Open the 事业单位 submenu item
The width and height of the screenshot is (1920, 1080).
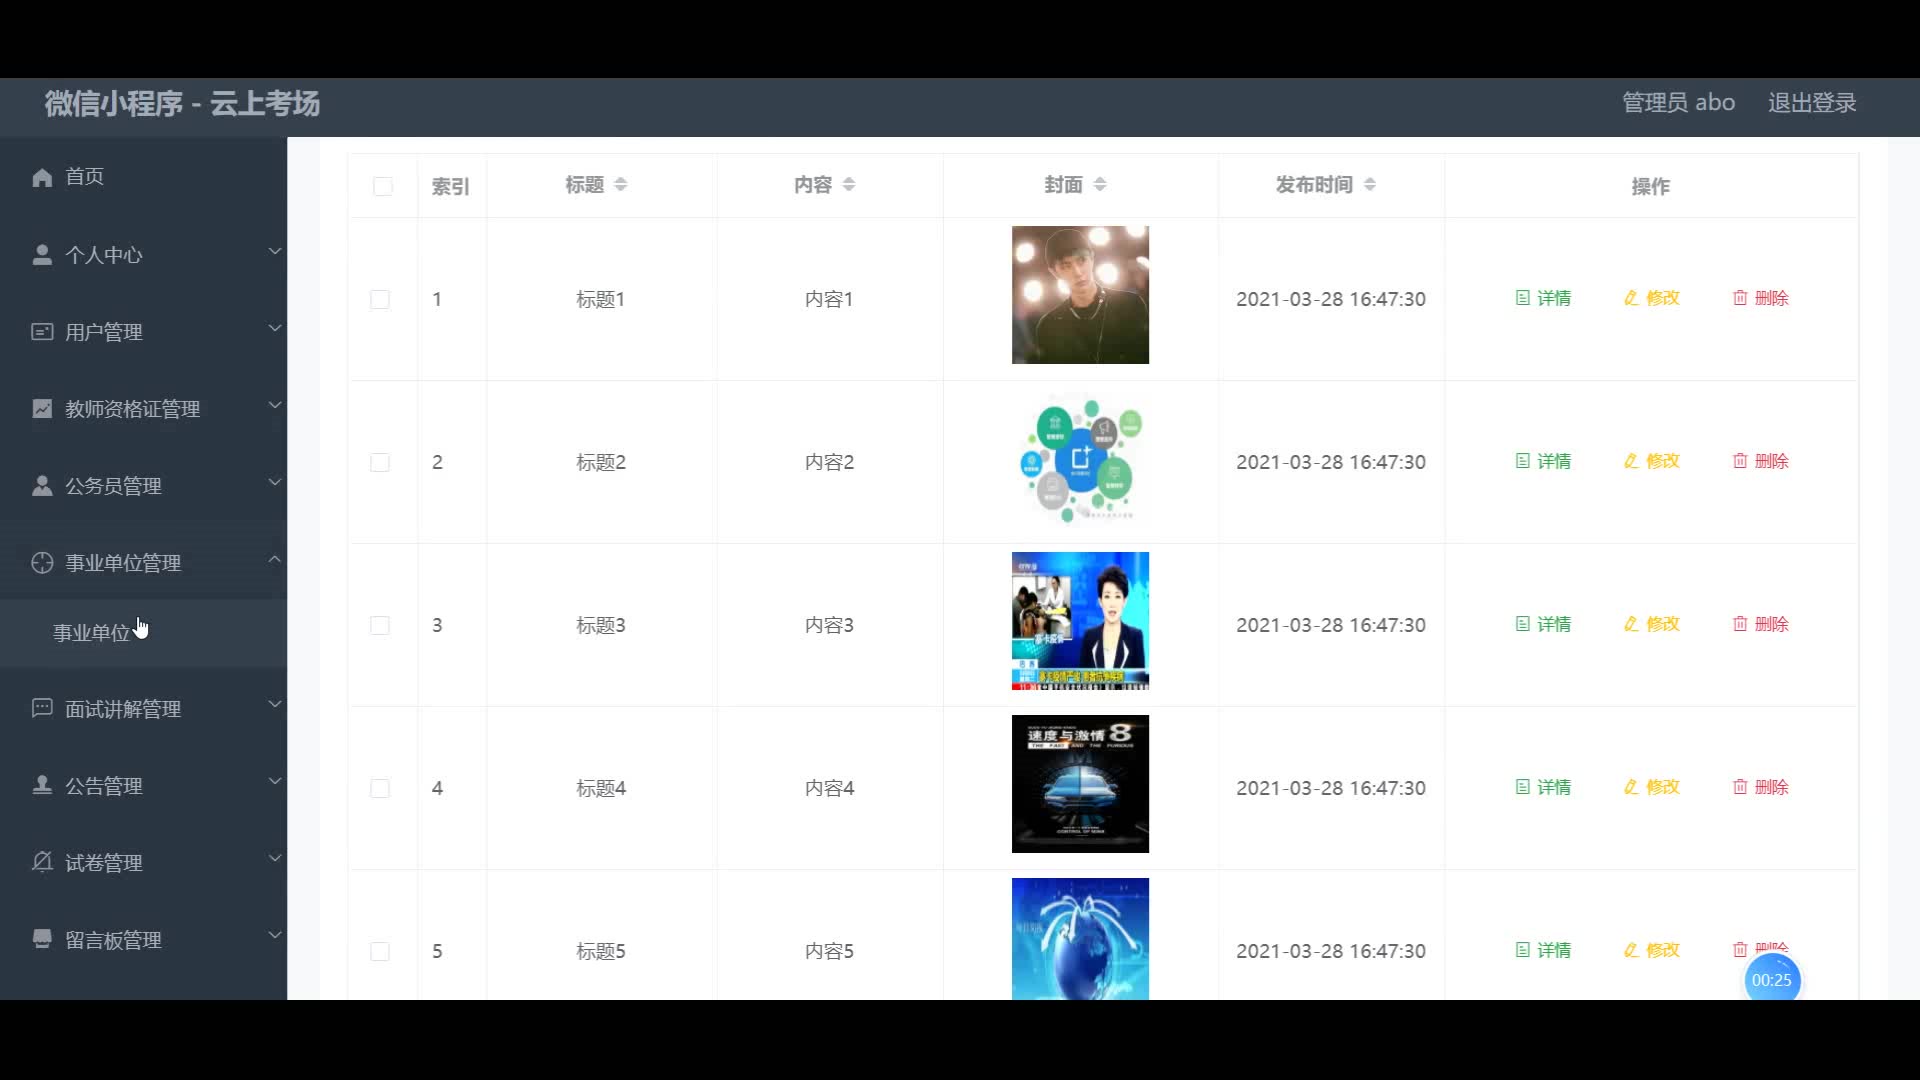coord(92,633)
